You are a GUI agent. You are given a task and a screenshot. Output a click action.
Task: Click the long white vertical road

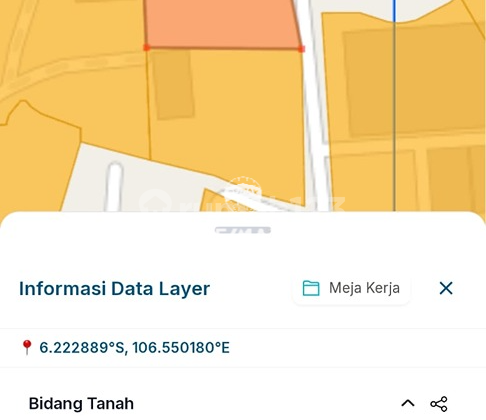click(x=313, y=107)
